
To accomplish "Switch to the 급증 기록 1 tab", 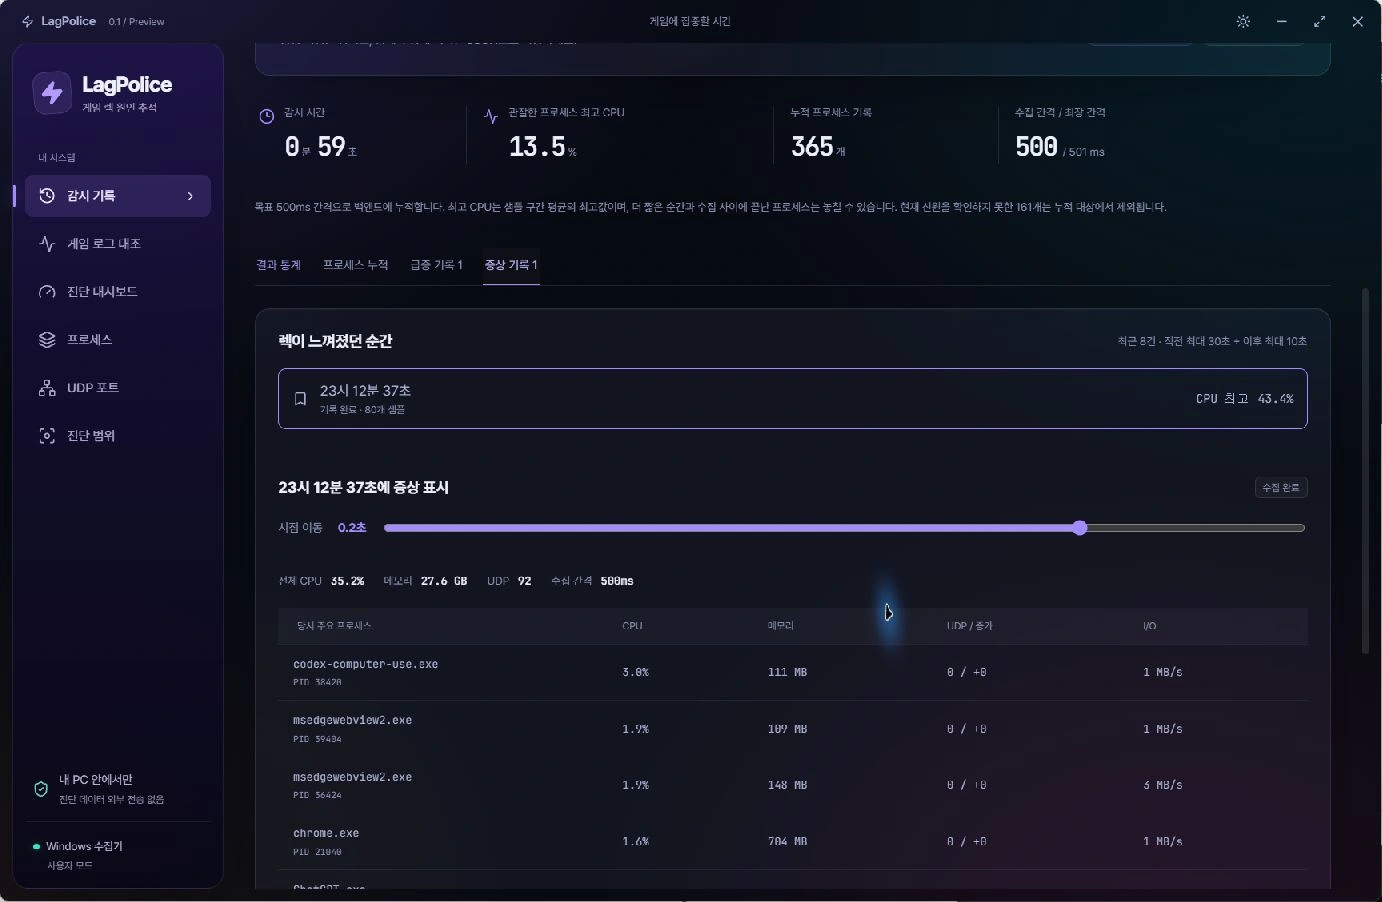I will (437, 265).
